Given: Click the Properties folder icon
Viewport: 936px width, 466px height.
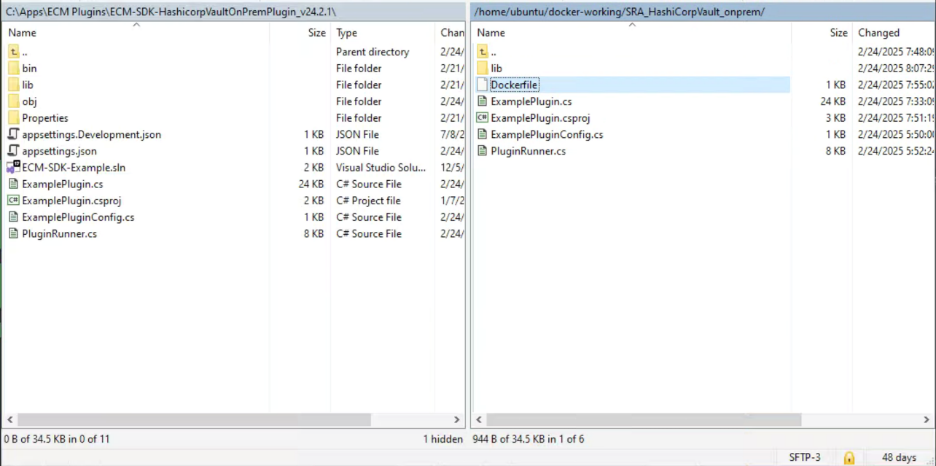Looking at the screenshot, I should pos(14,118).
